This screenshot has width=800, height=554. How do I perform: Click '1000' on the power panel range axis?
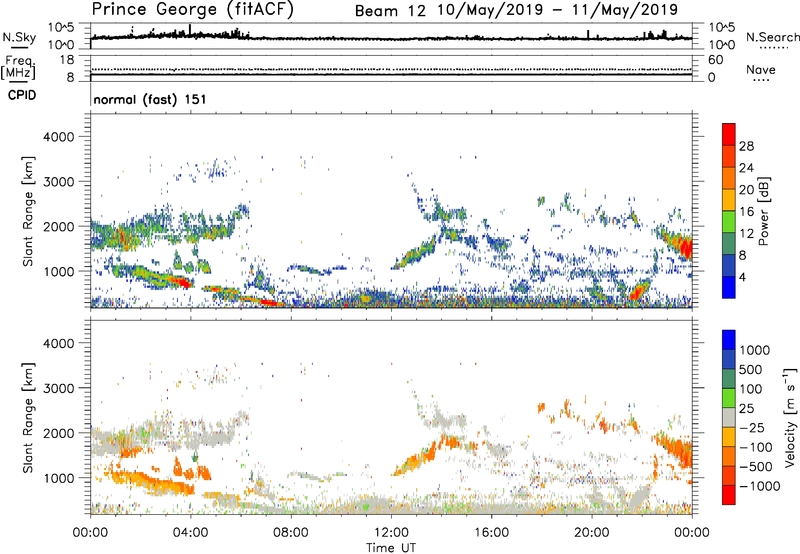coord(59,271)
